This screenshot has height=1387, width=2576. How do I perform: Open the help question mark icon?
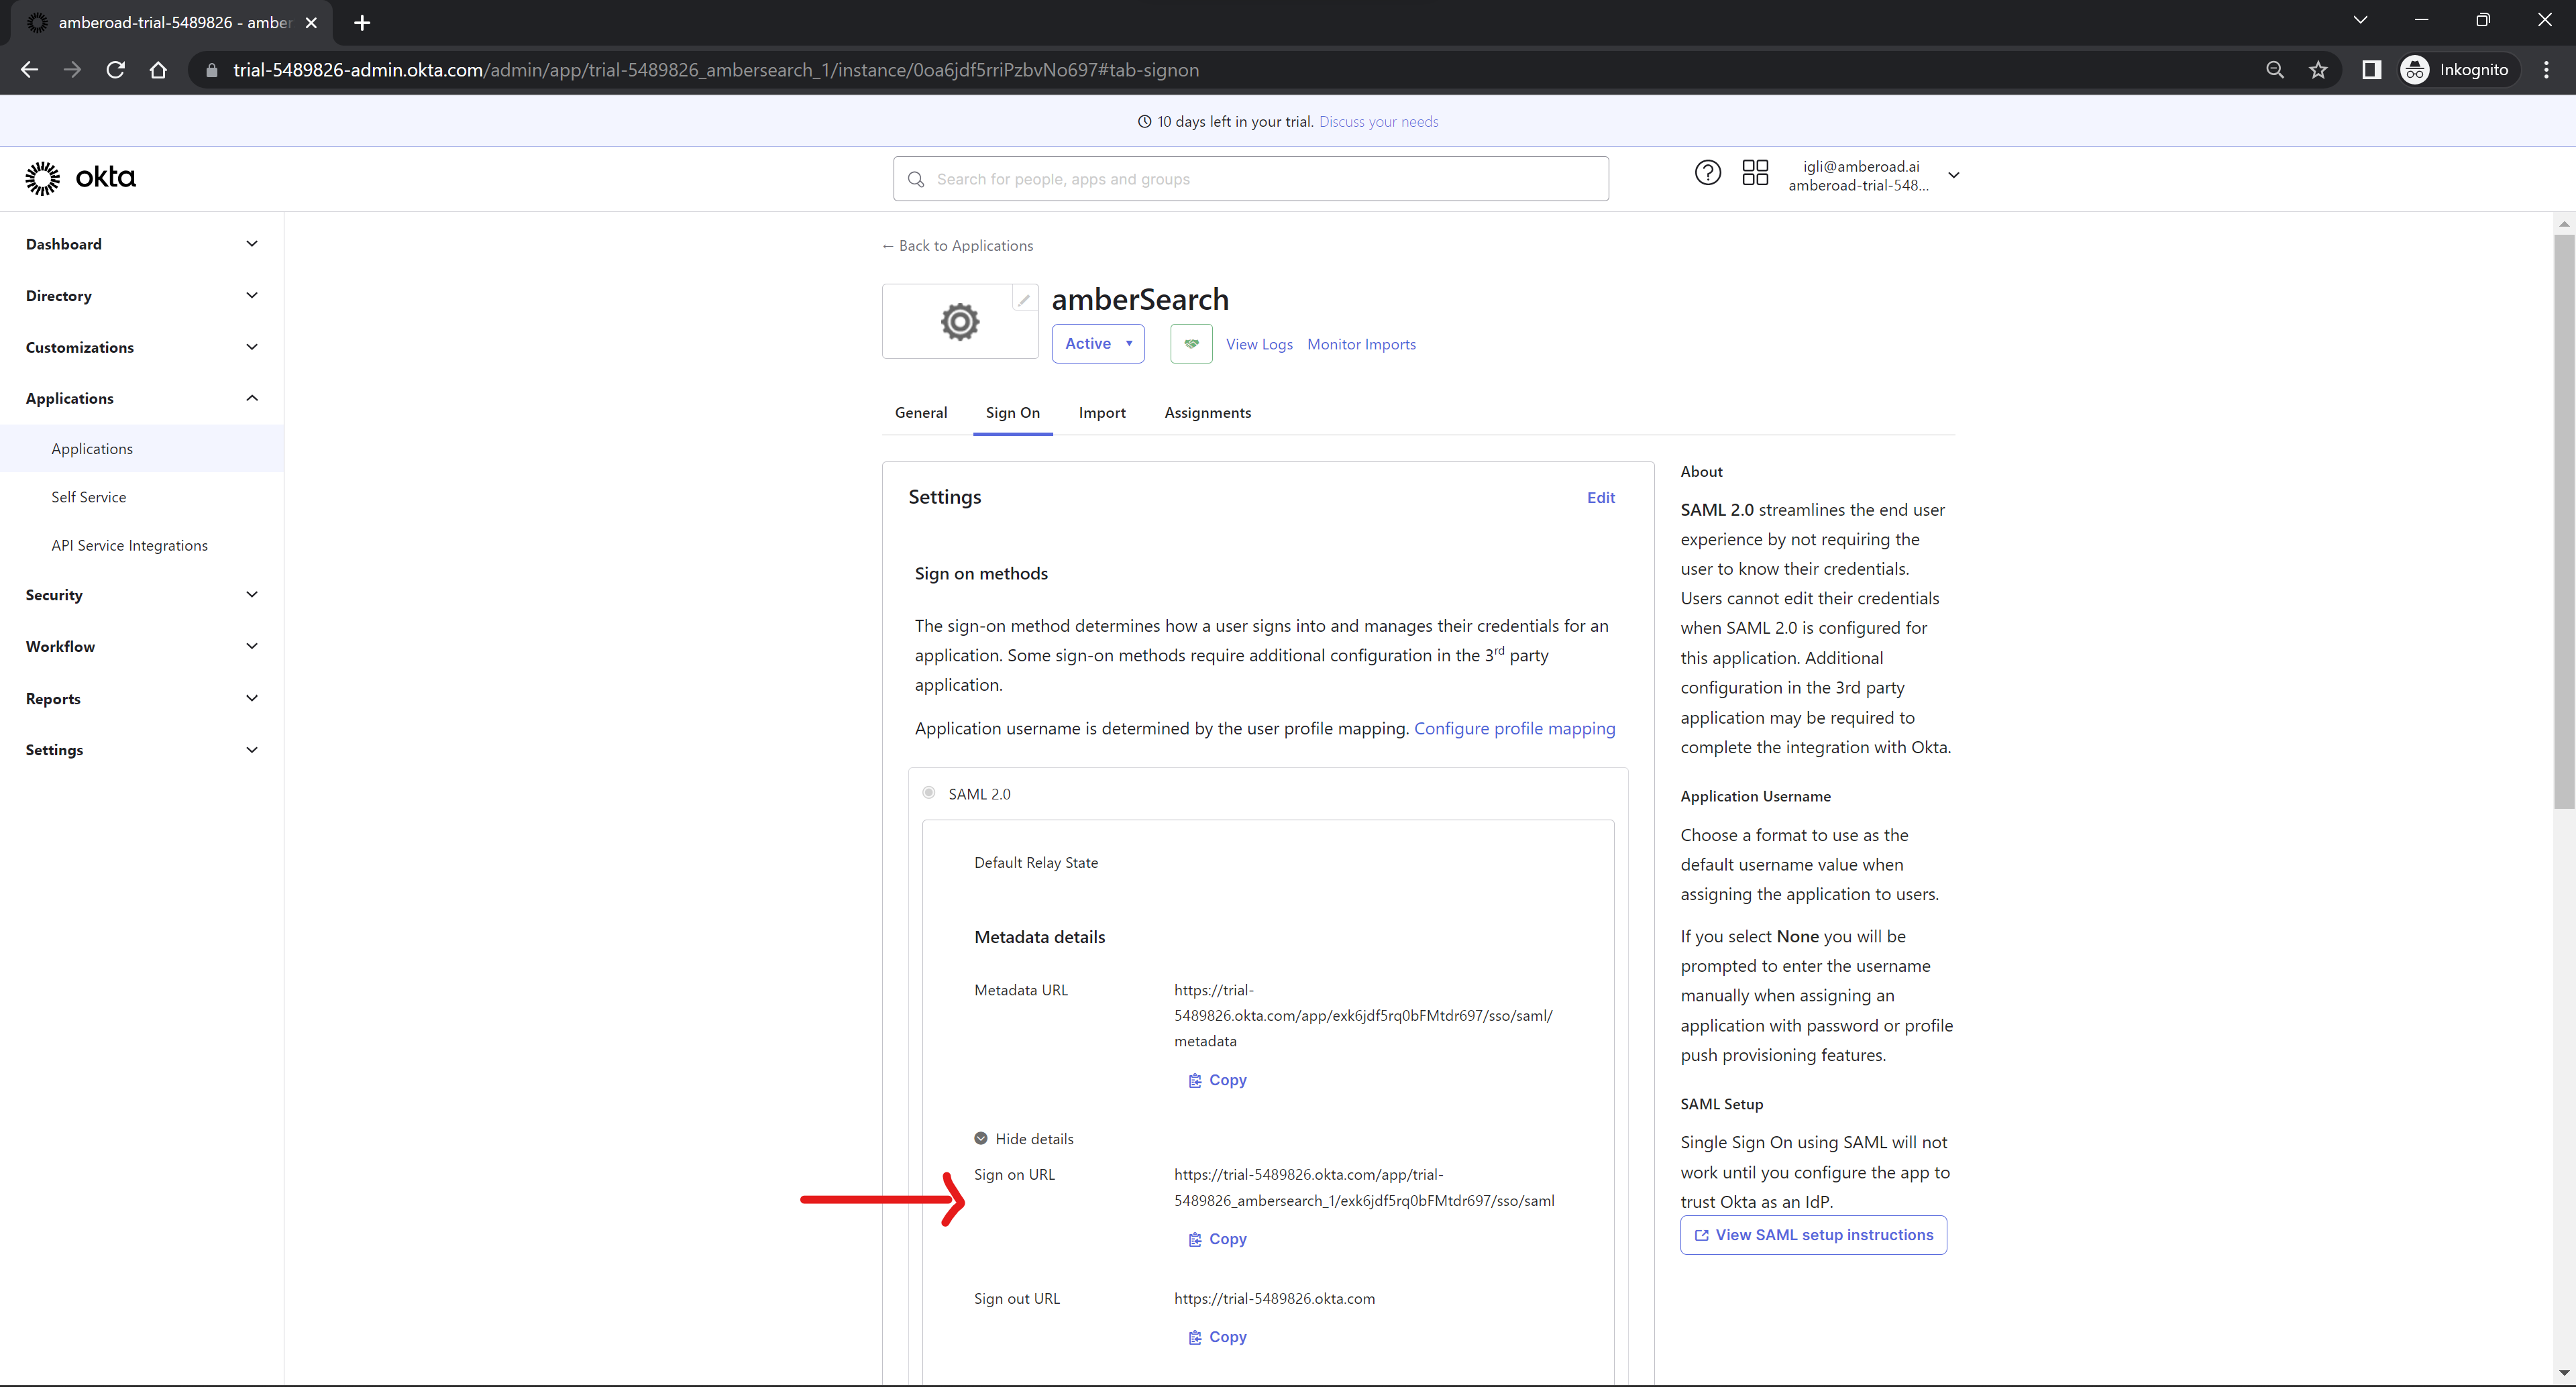1707,173
